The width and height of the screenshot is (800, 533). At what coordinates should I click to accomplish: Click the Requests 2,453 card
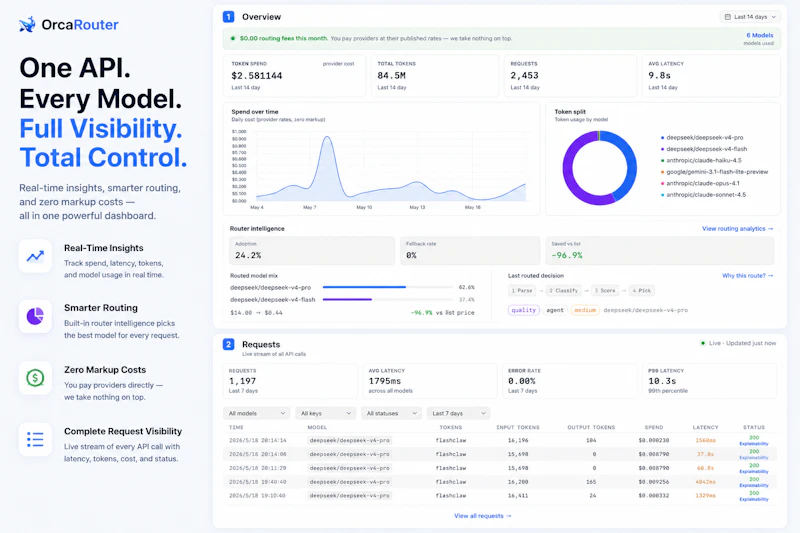click(570, 75)
